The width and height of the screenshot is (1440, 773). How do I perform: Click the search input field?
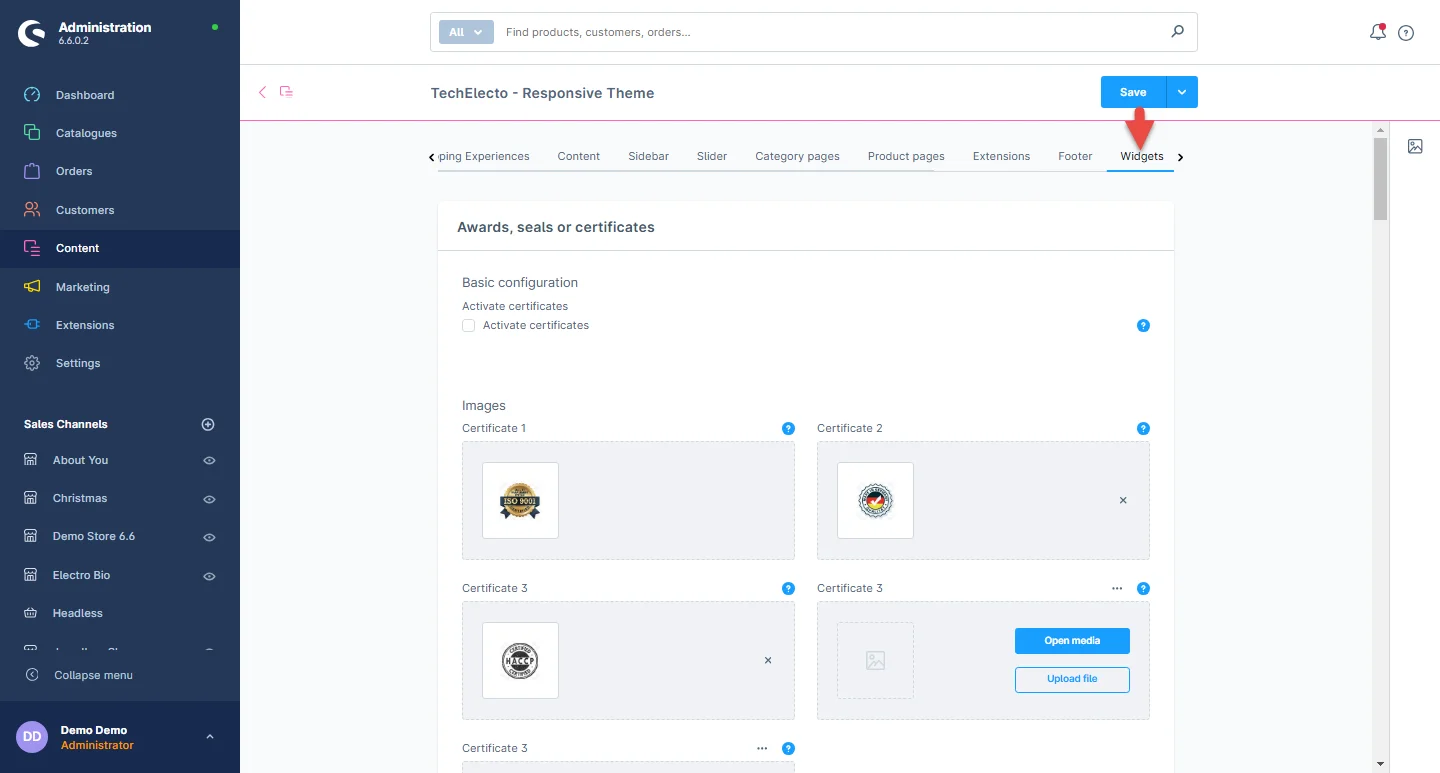click(x=830, y=32)
